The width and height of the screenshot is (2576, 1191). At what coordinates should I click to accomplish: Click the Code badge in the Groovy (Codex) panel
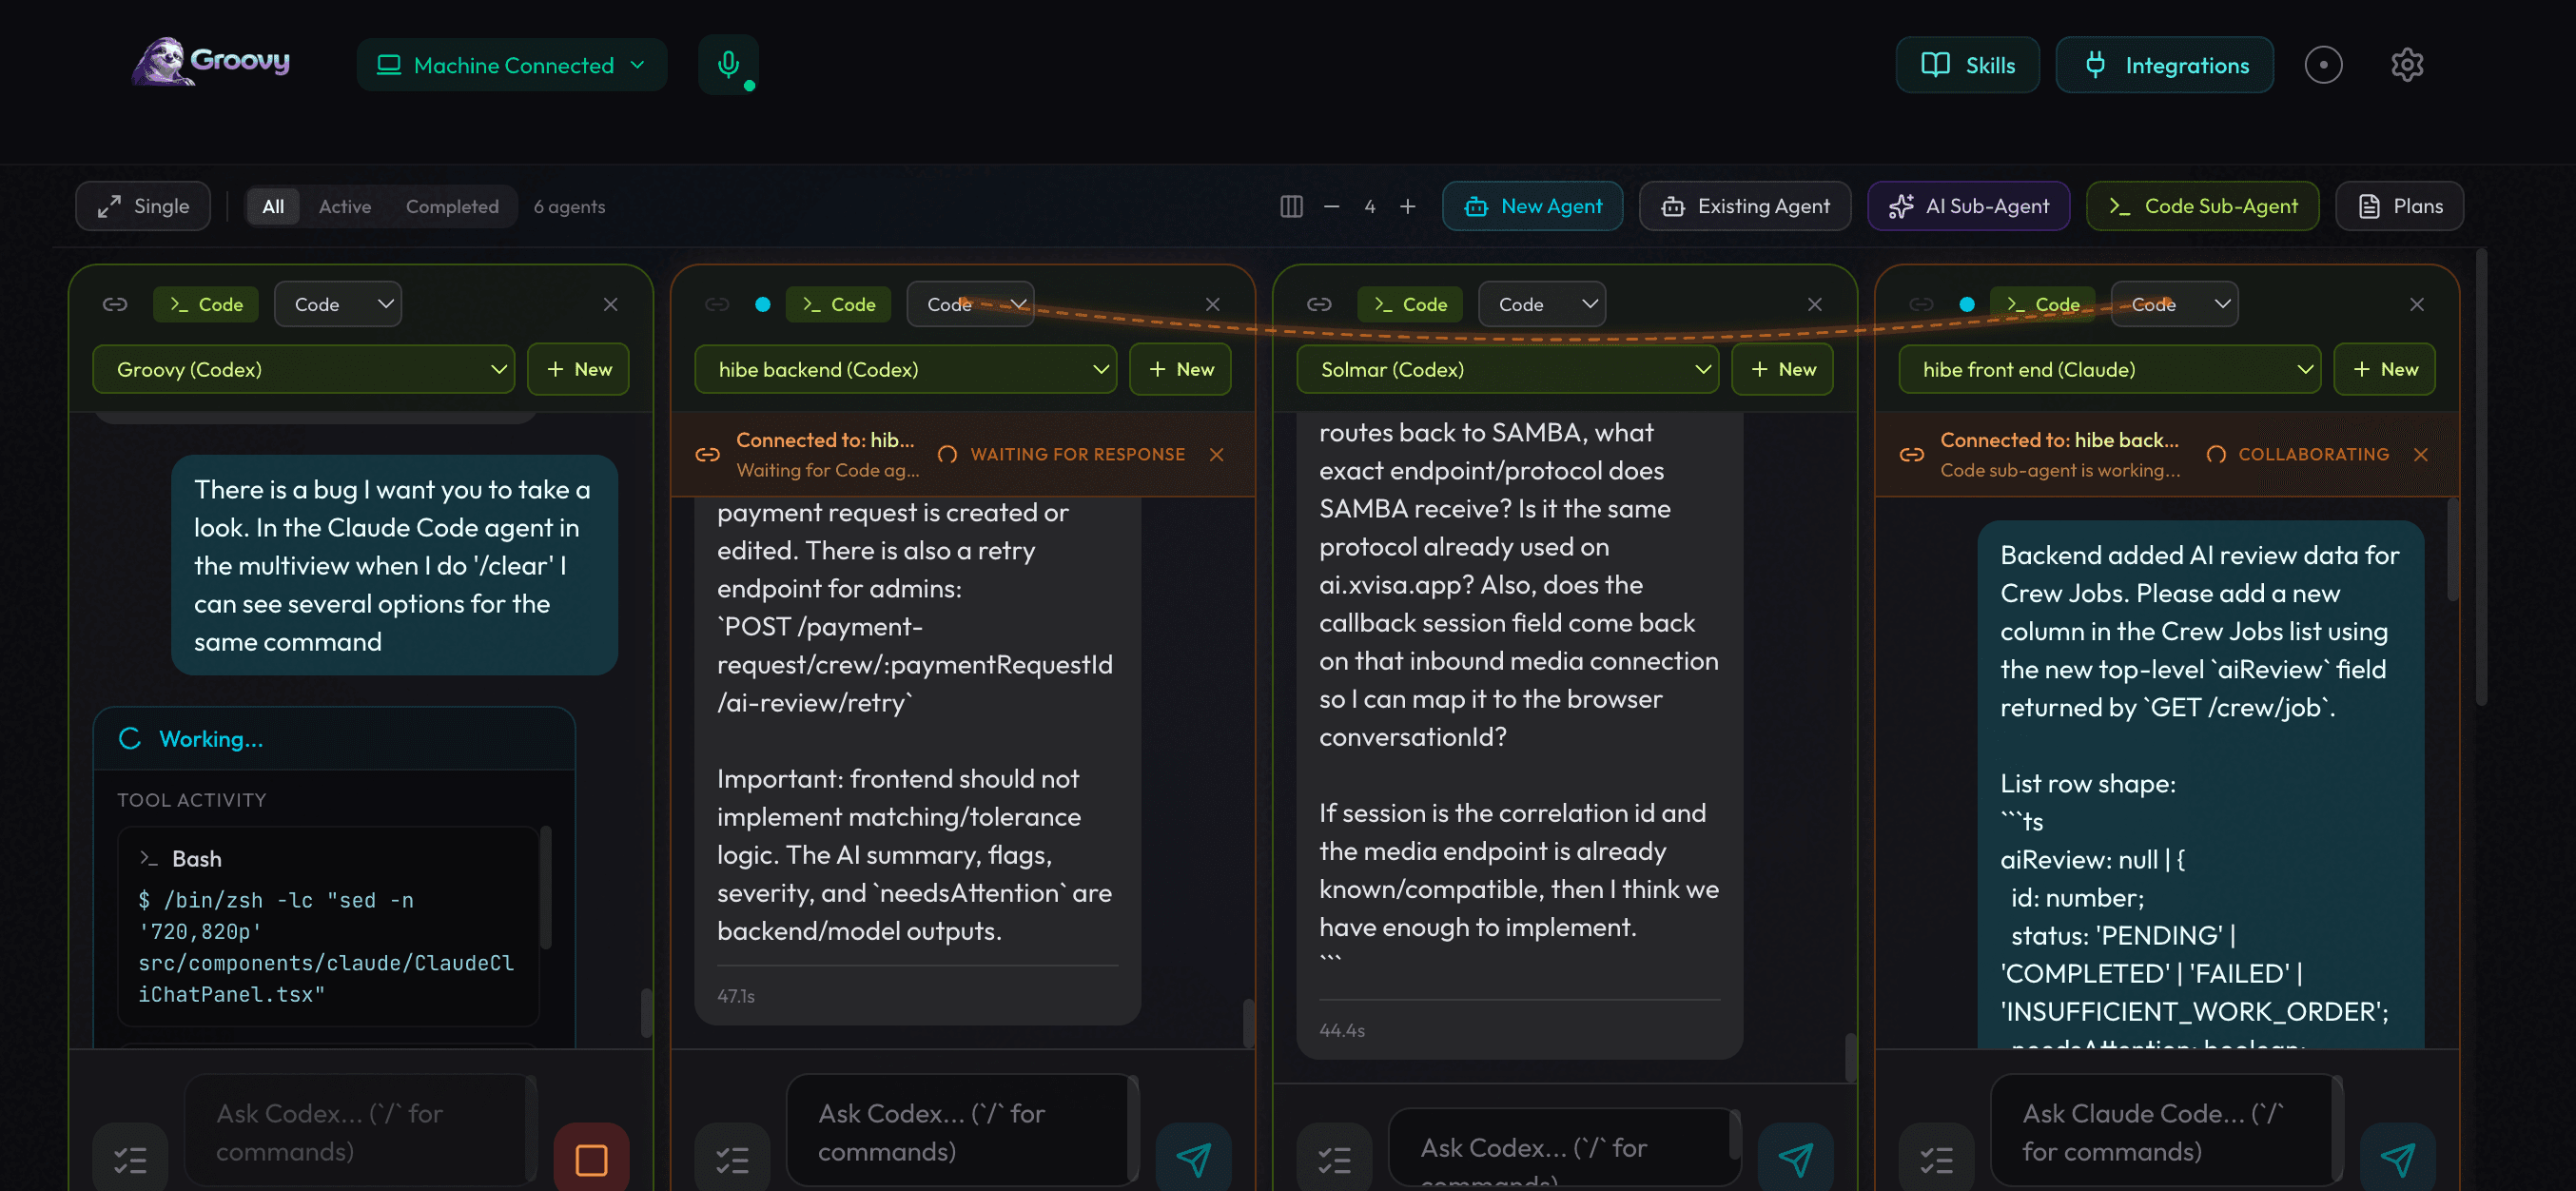(206, 304)
